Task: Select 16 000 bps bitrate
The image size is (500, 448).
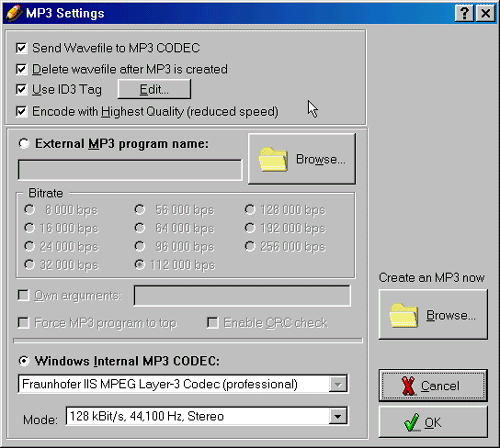Action: 29,228
